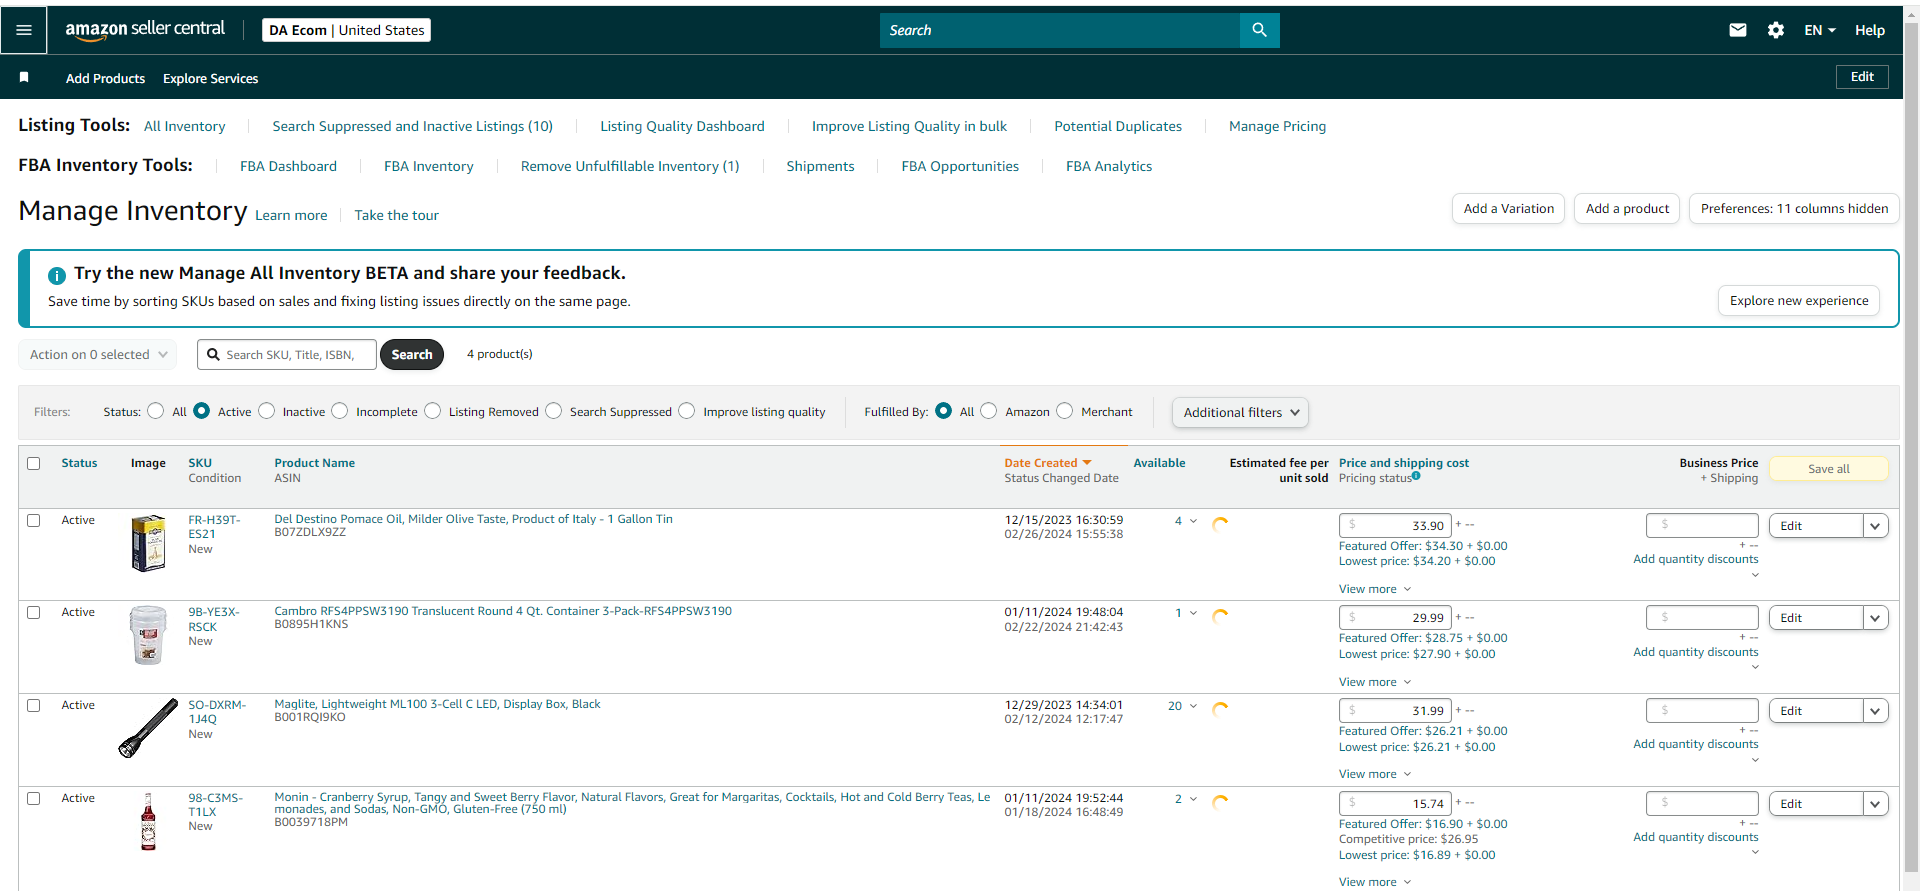Open the Monin Cranberry Syrup product image
Screen dimensions: 1920x891
pos(148,821)
